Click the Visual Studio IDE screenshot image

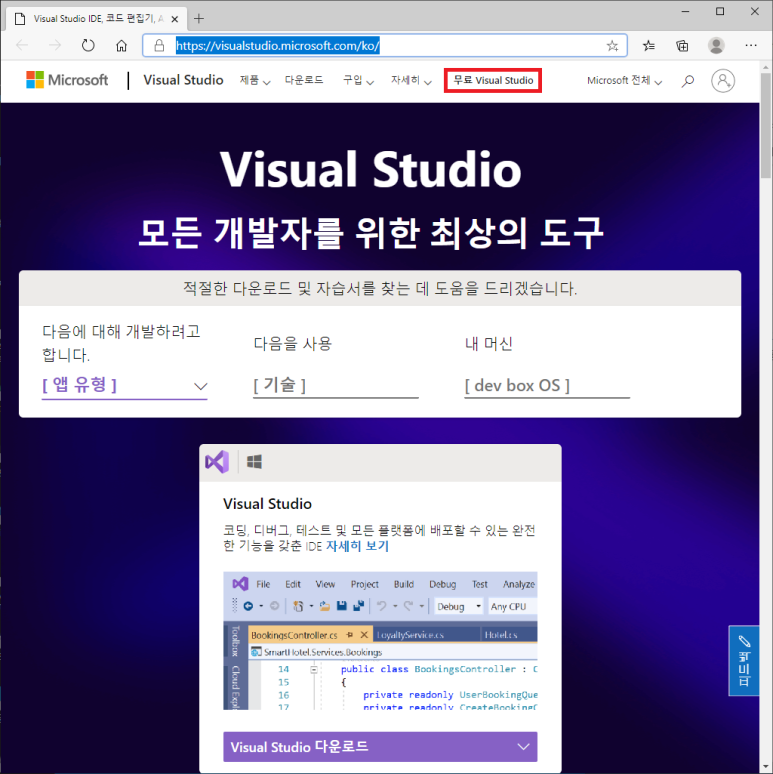(x=380, y=641)
